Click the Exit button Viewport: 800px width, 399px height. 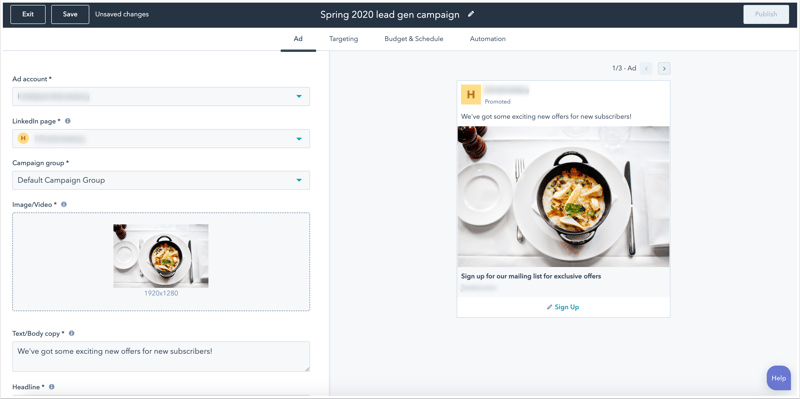point(28,14)
